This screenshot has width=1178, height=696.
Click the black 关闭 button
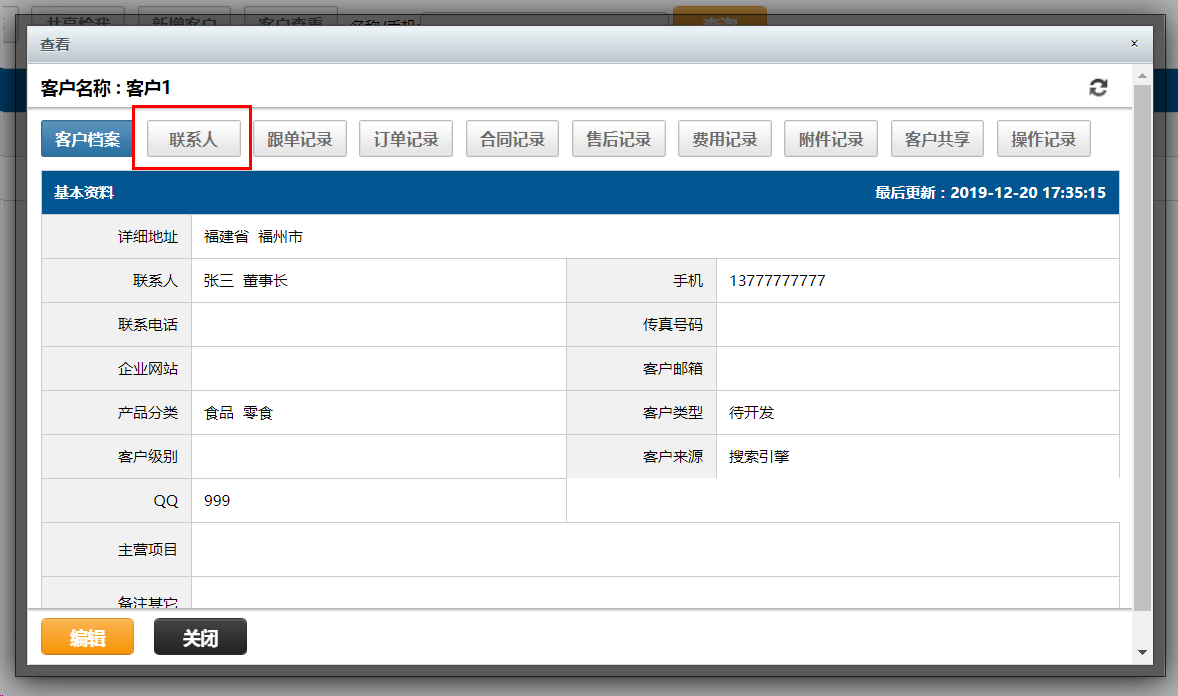(x=200, y=637)
